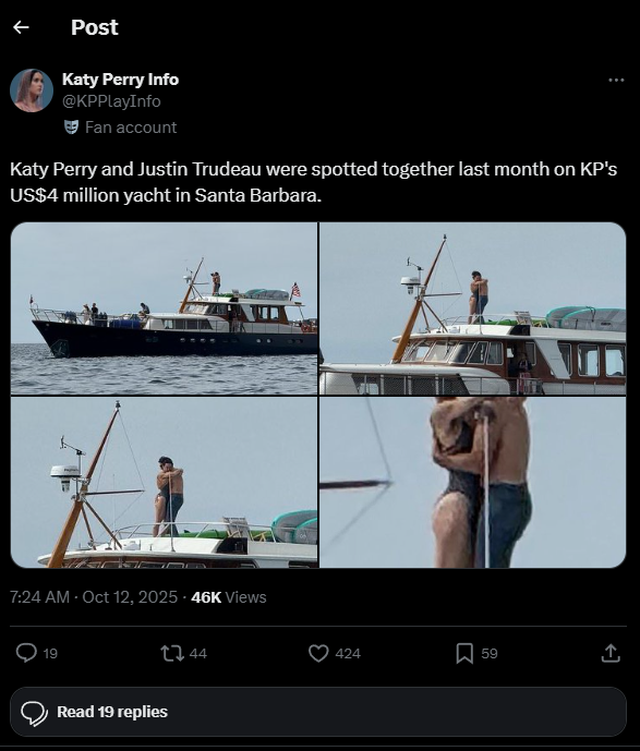The width and height of the screenshot is (640, 751).
Task: Click the Post header title
Action: (94, 28)
